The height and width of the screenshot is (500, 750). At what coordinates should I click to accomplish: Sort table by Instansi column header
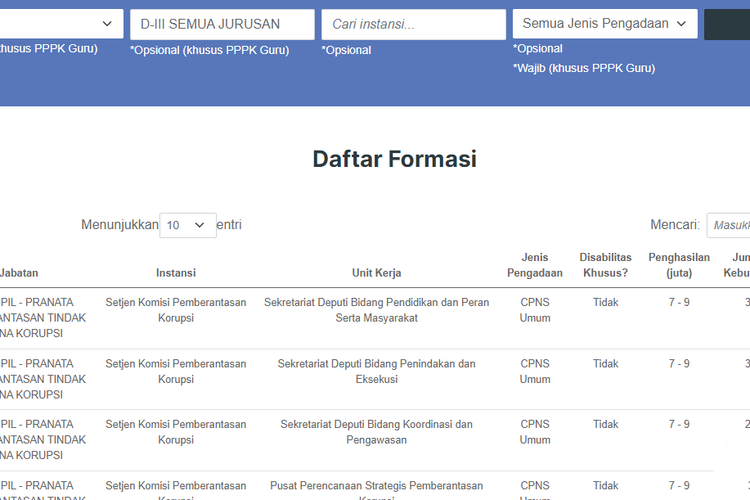pyautogui.click(x=176, y=273)
